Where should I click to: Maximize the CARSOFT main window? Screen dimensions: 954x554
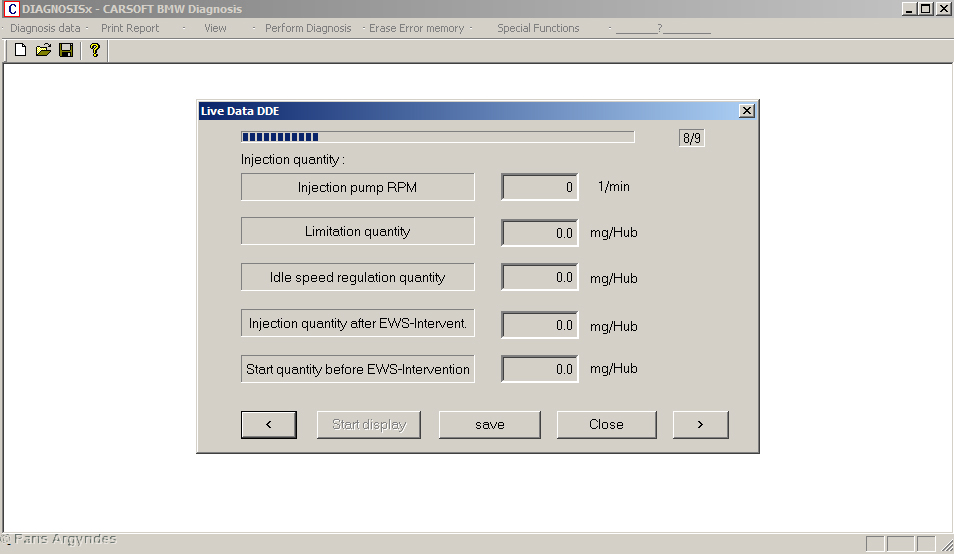pos(925,9)
